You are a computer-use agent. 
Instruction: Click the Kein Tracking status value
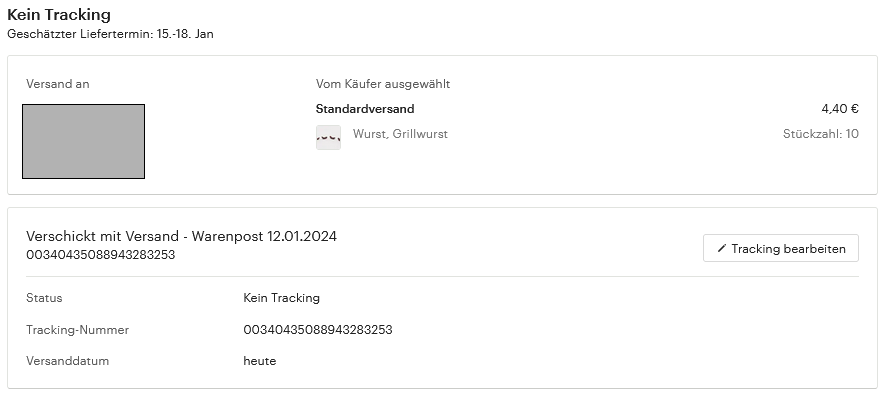point(282,298)
